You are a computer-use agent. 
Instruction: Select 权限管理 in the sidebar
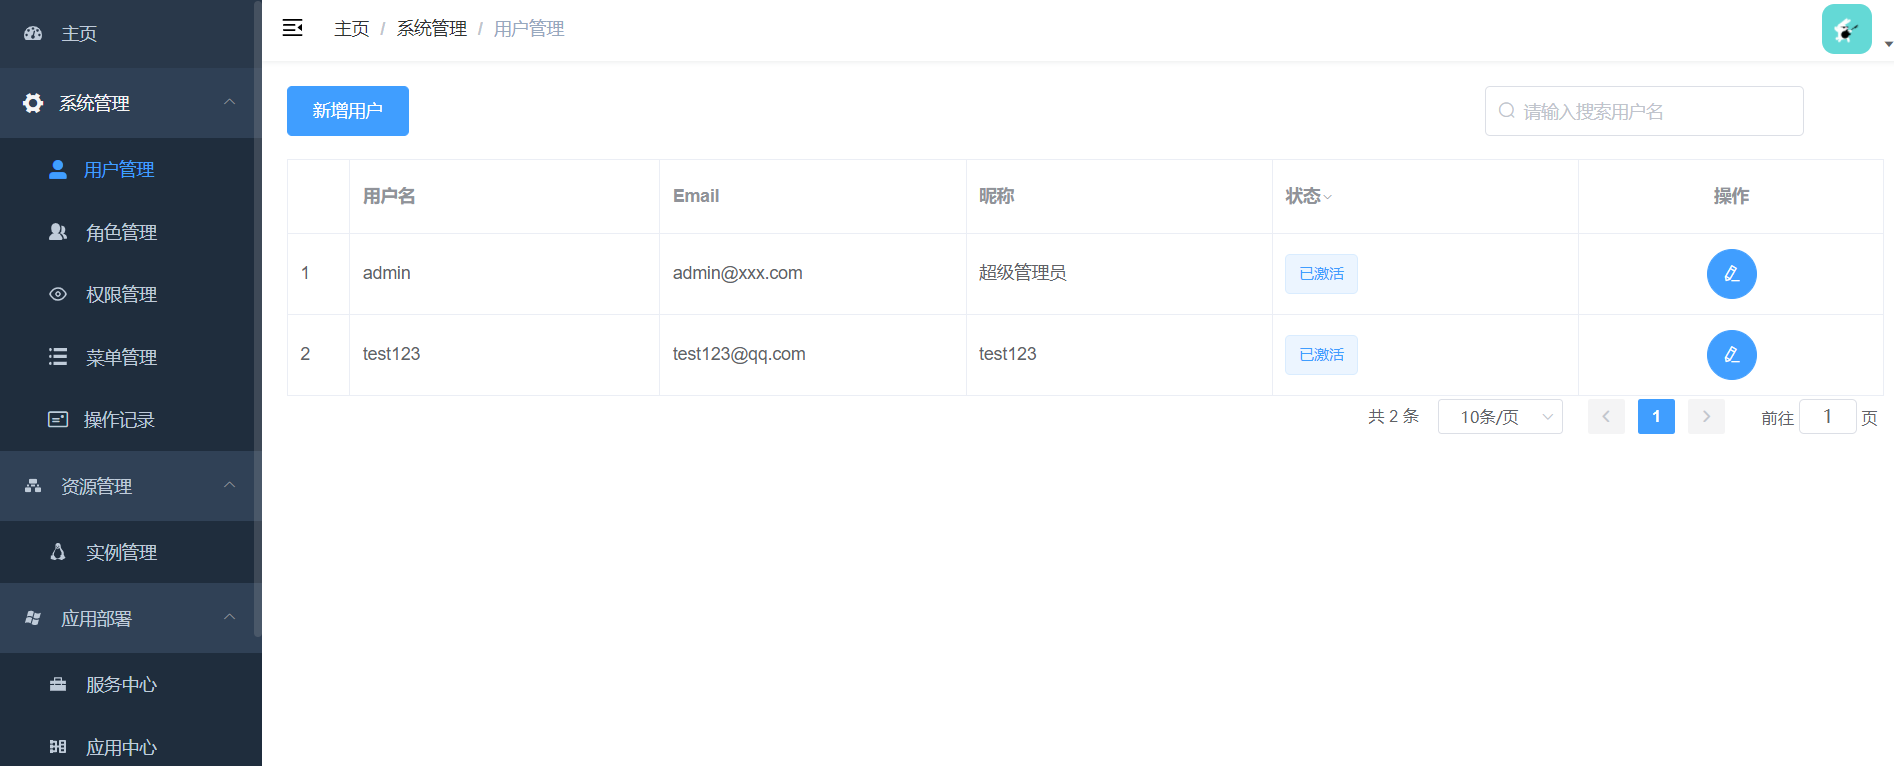(130, 294)
